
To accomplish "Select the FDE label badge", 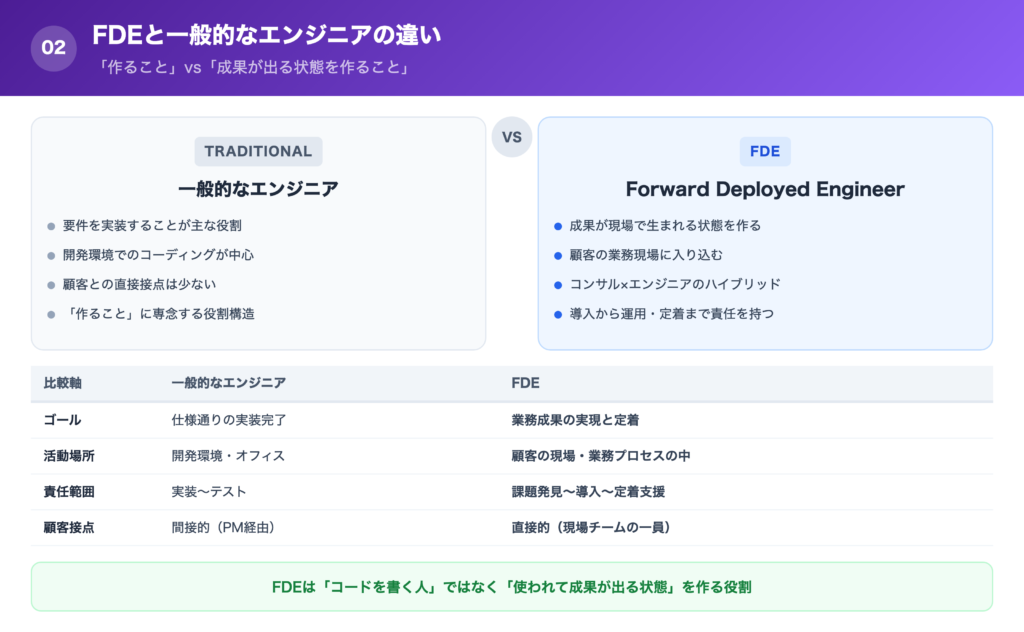I will [x=765, y=151].
